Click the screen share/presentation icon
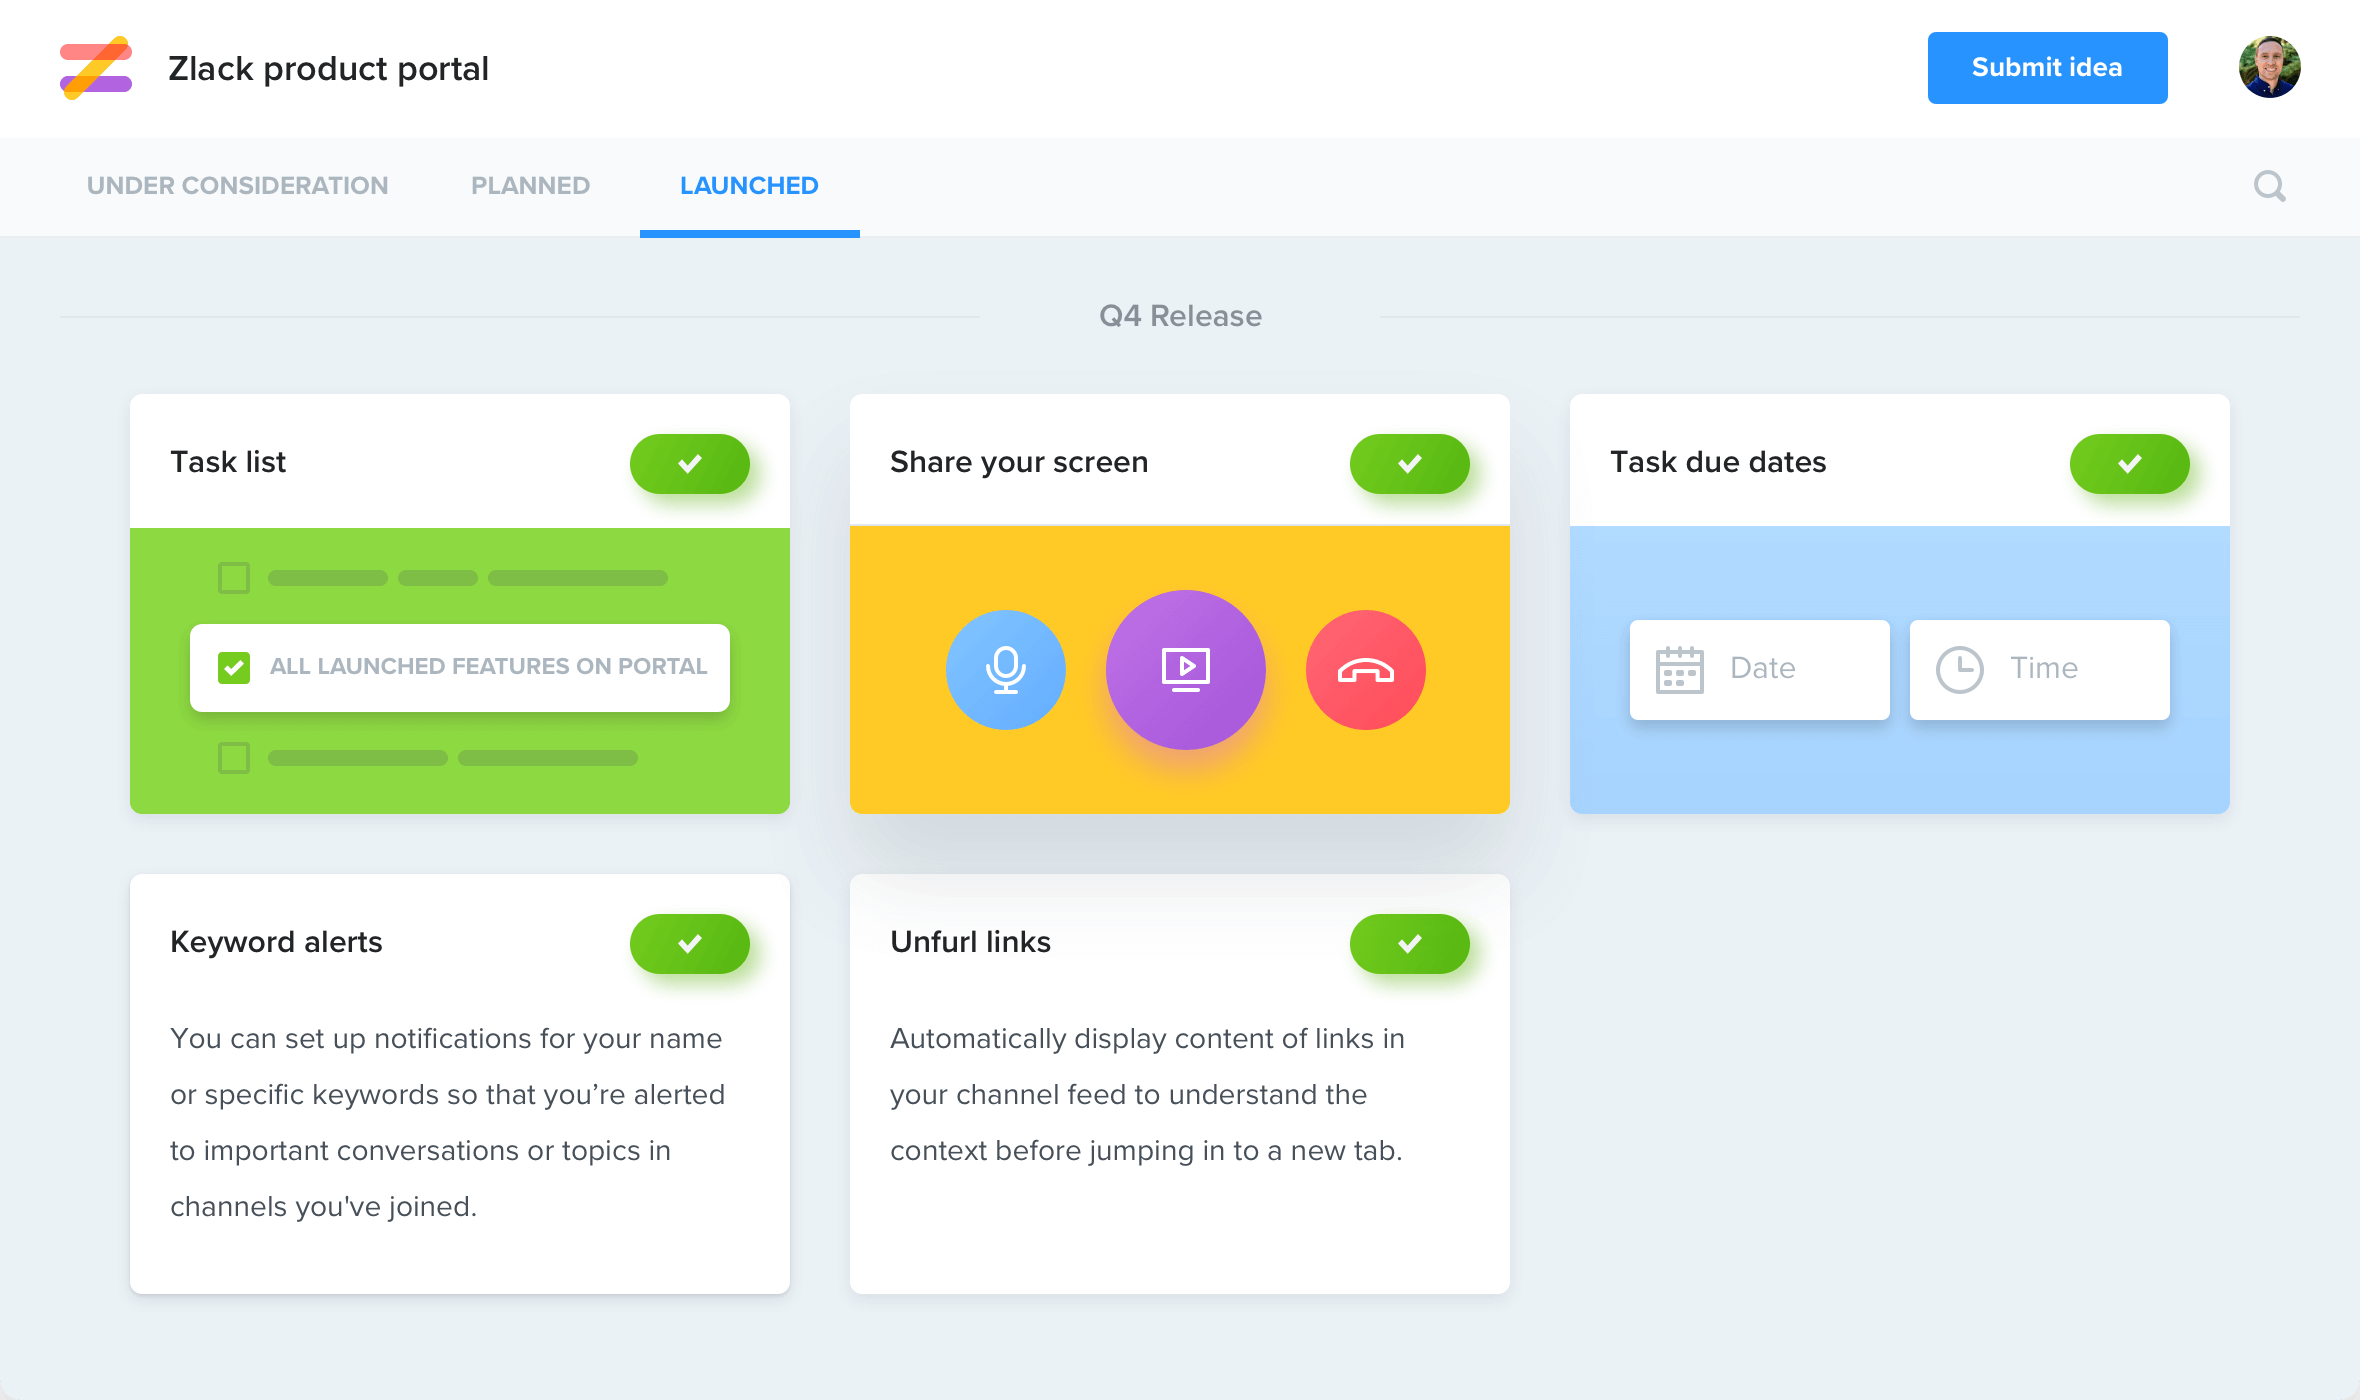 pyautogui.click(x=1185, y=668)
